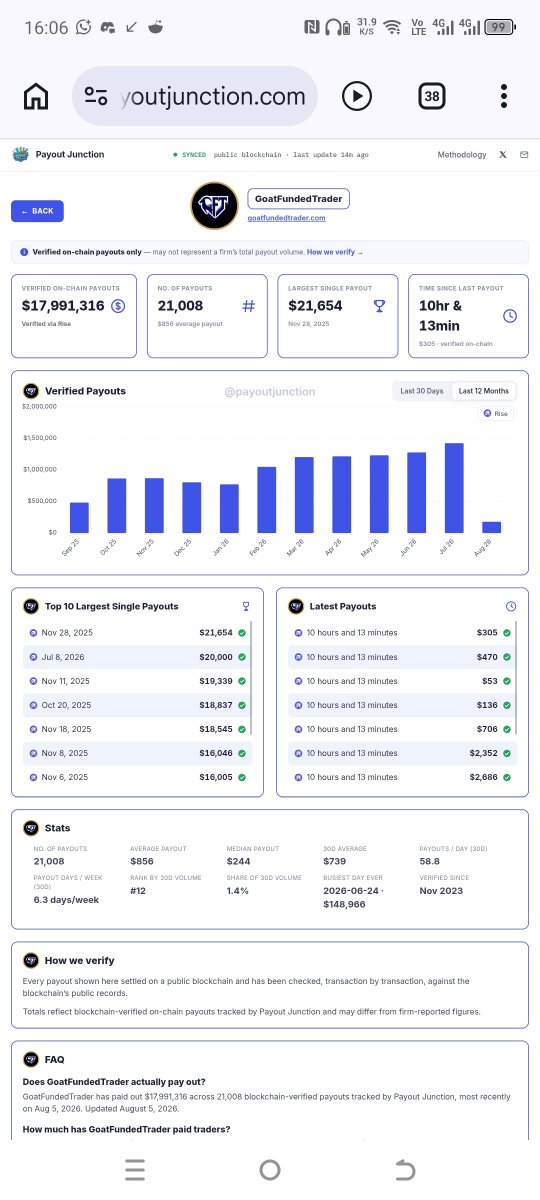Tap the address bar URL field
The width and height of the screenshot is (540, 1200).
195,96
